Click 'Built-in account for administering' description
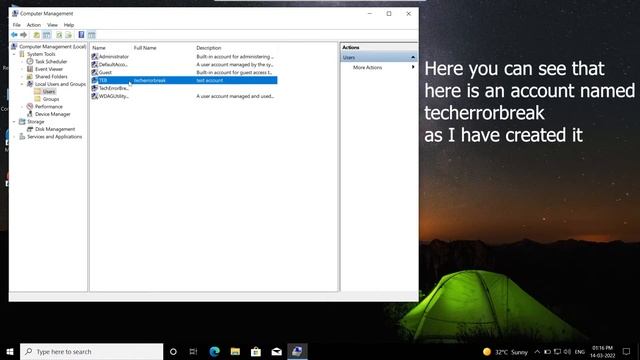The width and height of the screenshot is (640, 360). coord(235,57)
